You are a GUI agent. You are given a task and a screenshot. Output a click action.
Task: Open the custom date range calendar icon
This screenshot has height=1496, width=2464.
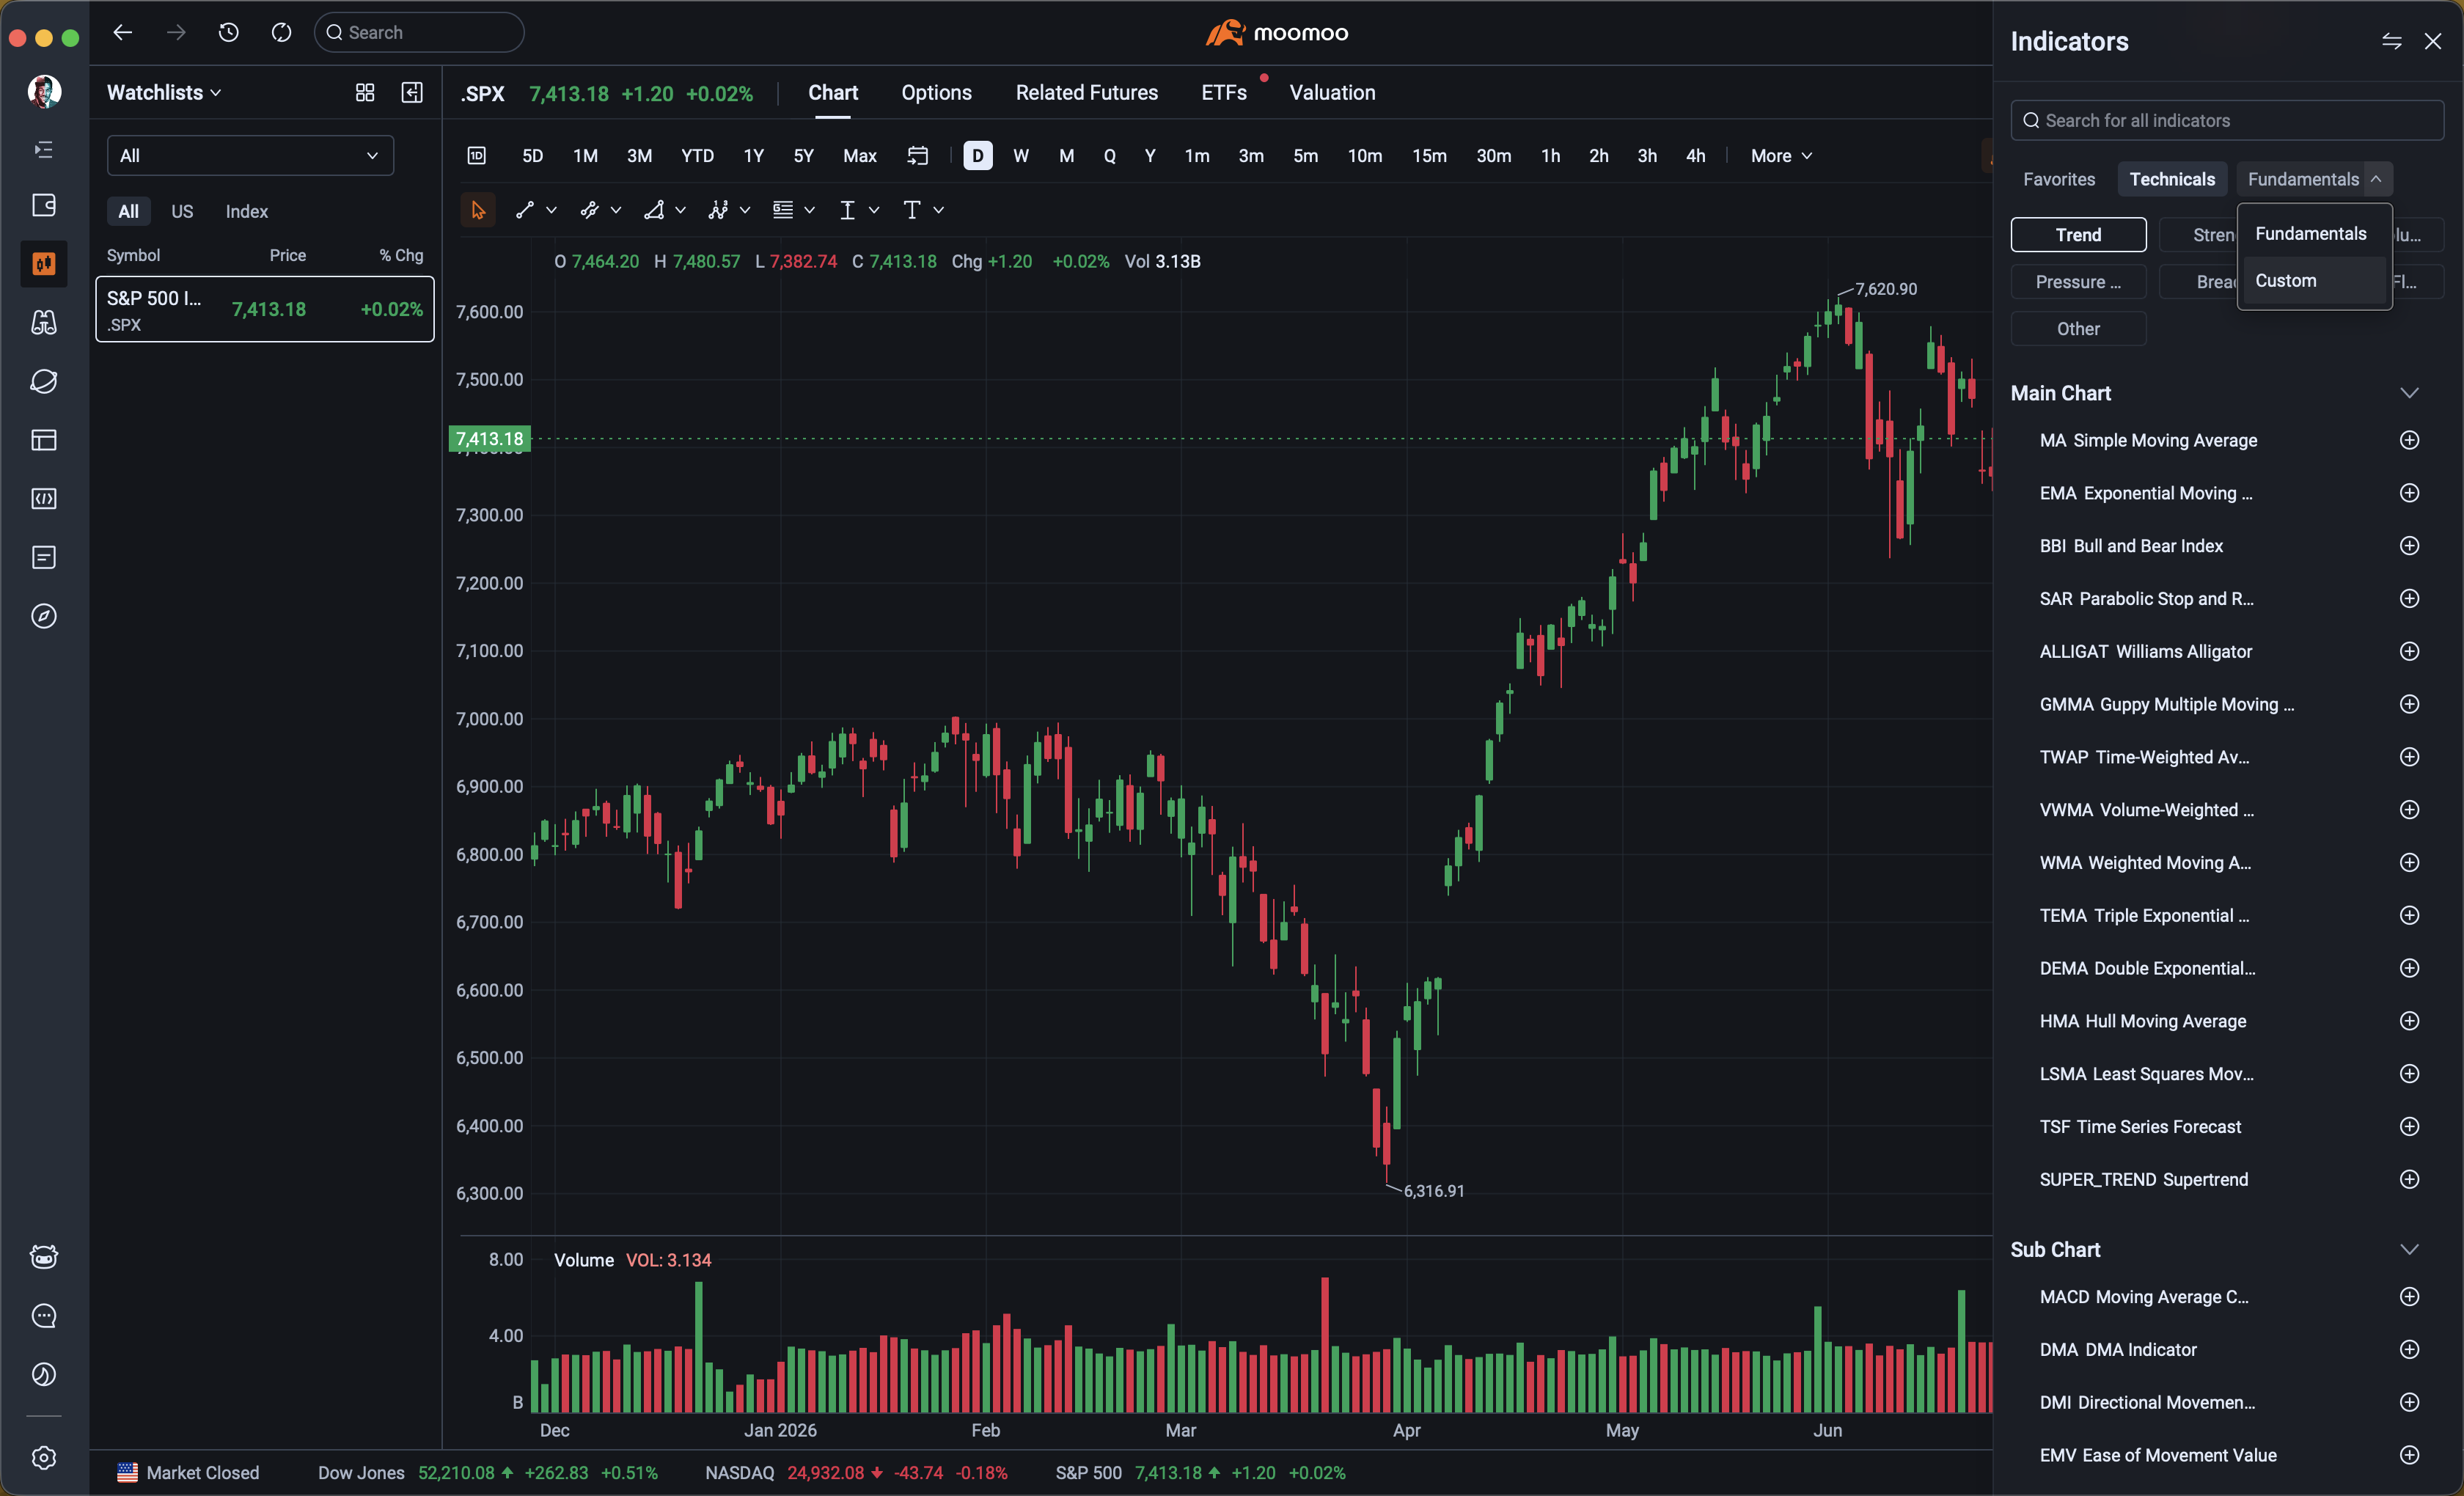tap(918, 156)
